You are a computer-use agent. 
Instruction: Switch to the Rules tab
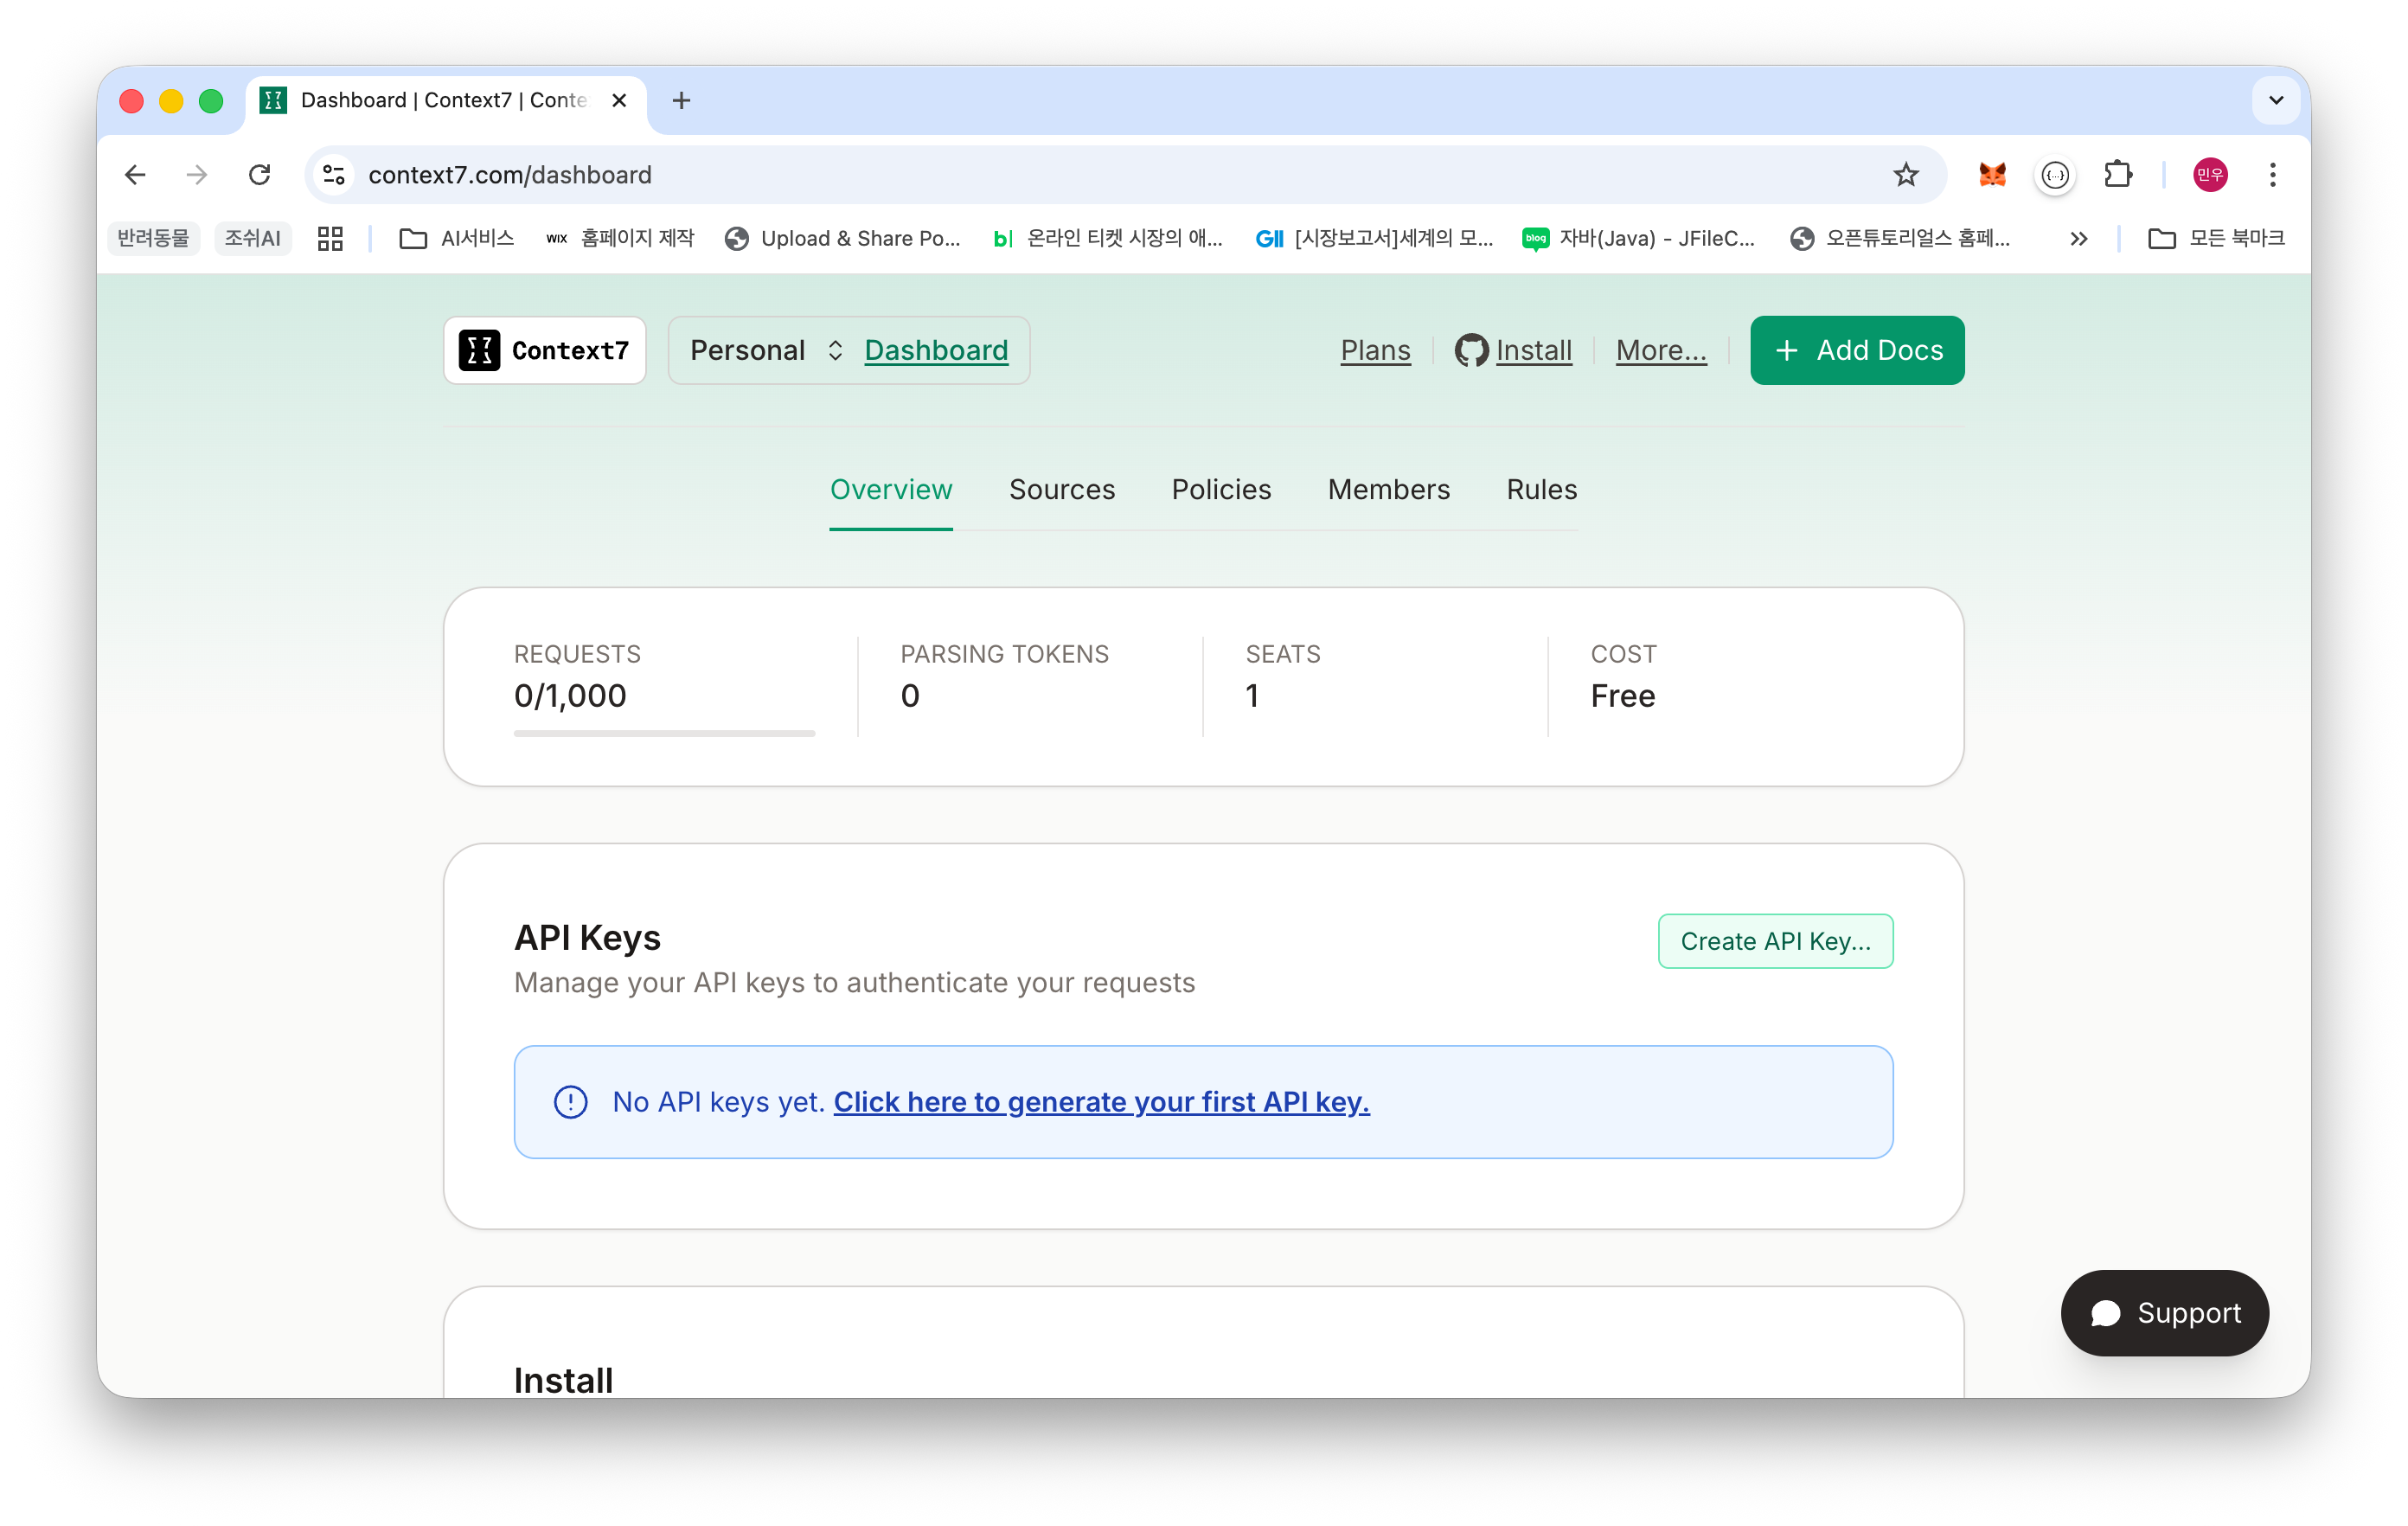pos(1541,489)
